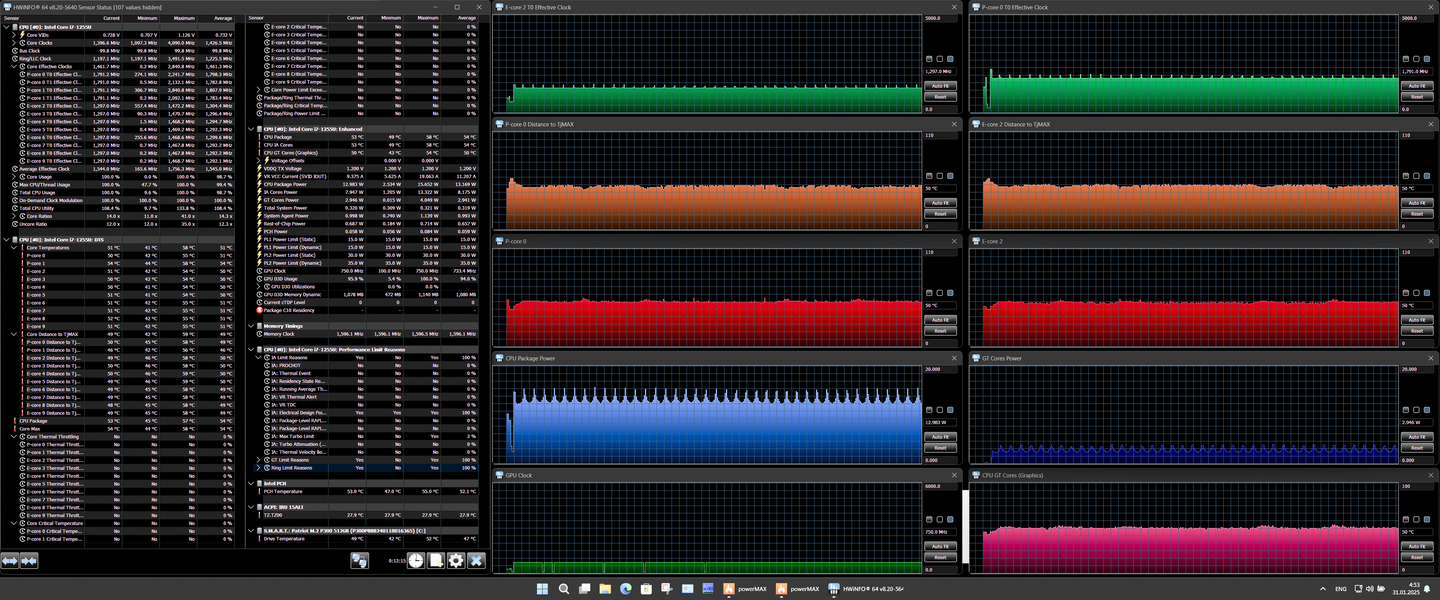Viewport: 1440px width, 600px height.
Task: Click the green swatch in the E-core 2 T0 Effective Clock graph
Action: (929, 59)
